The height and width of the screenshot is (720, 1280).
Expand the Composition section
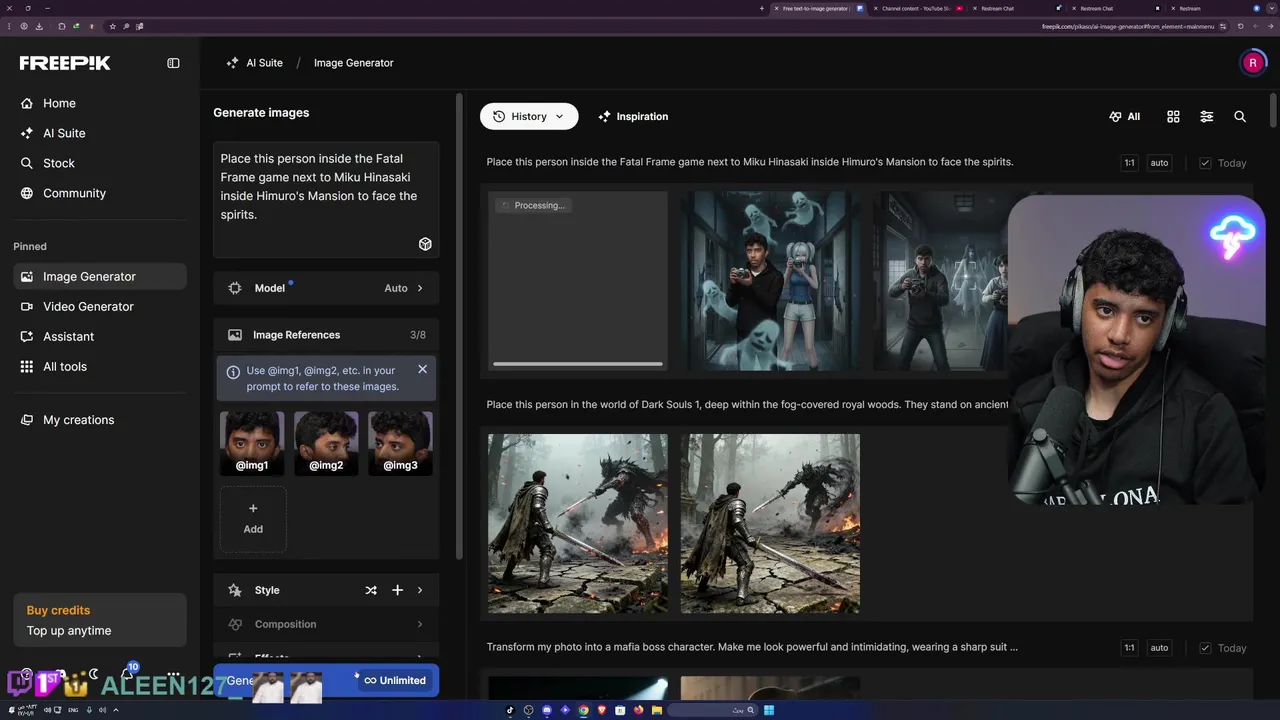click(326, 624)
